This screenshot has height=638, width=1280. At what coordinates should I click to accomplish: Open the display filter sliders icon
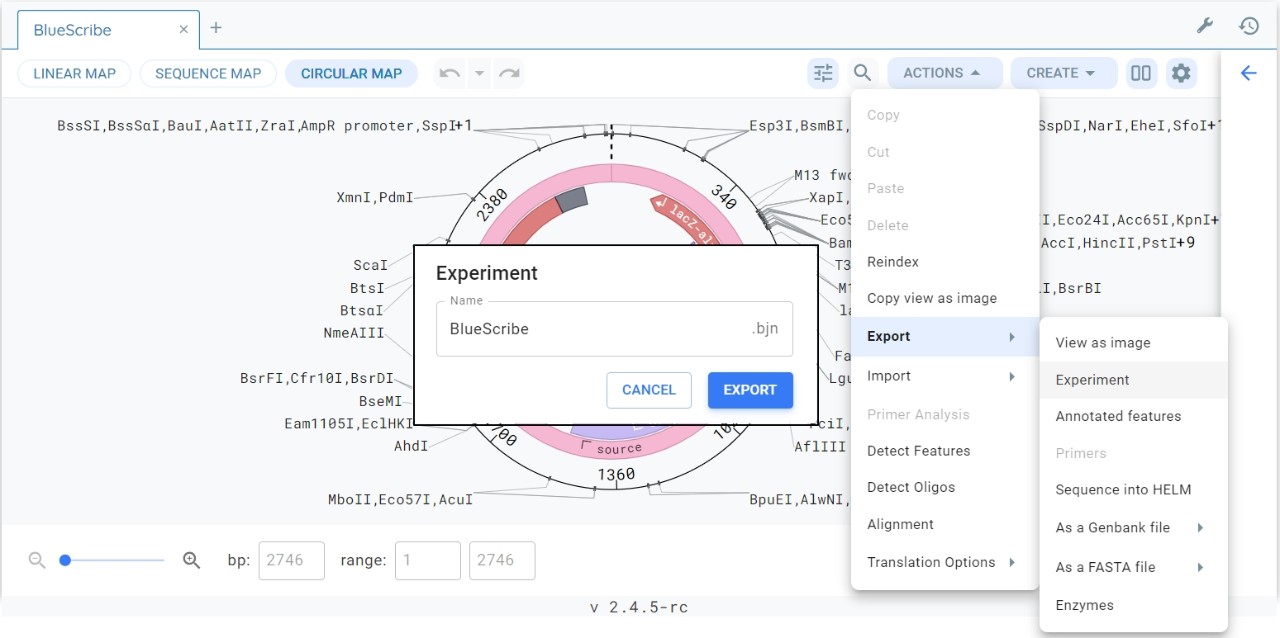[823, 73]
